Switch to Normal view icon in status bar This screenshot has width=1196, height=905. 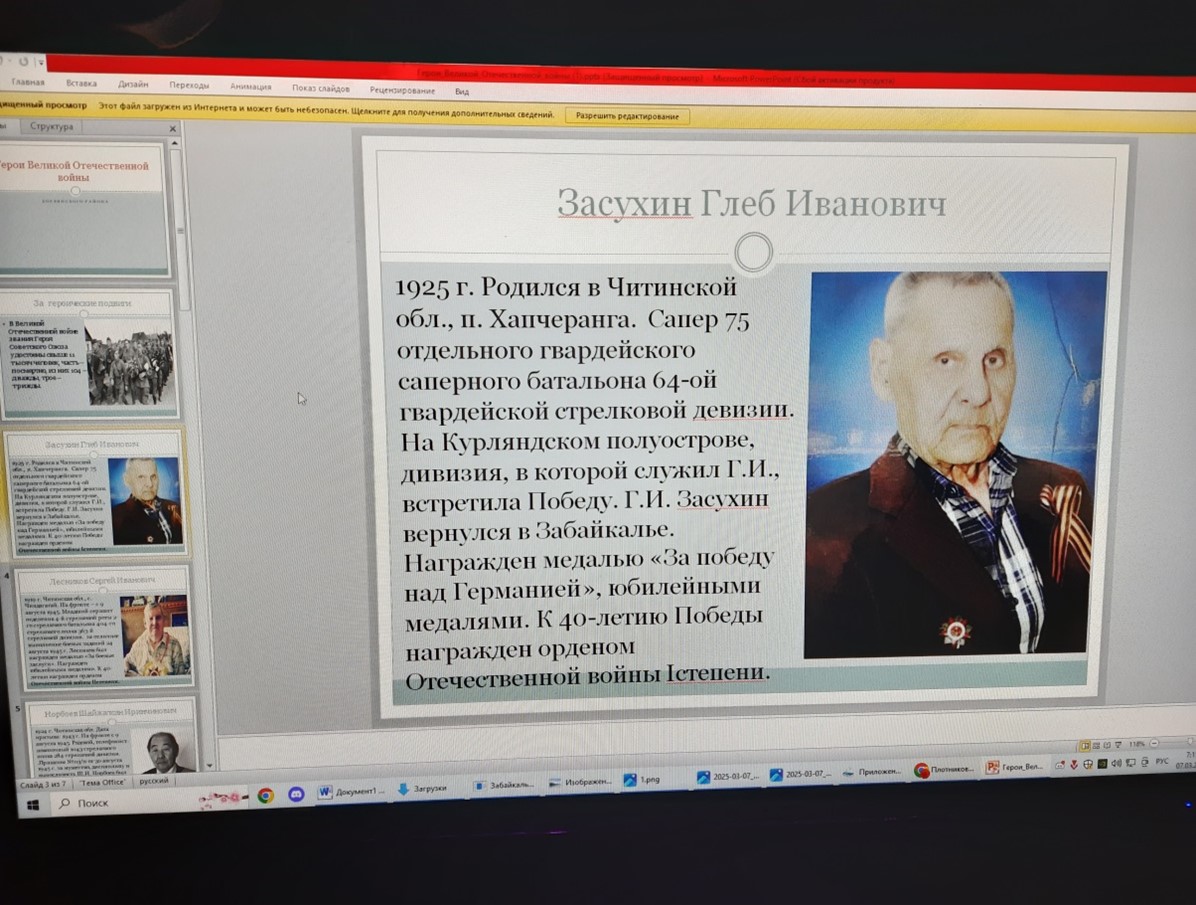(1085, 746)
